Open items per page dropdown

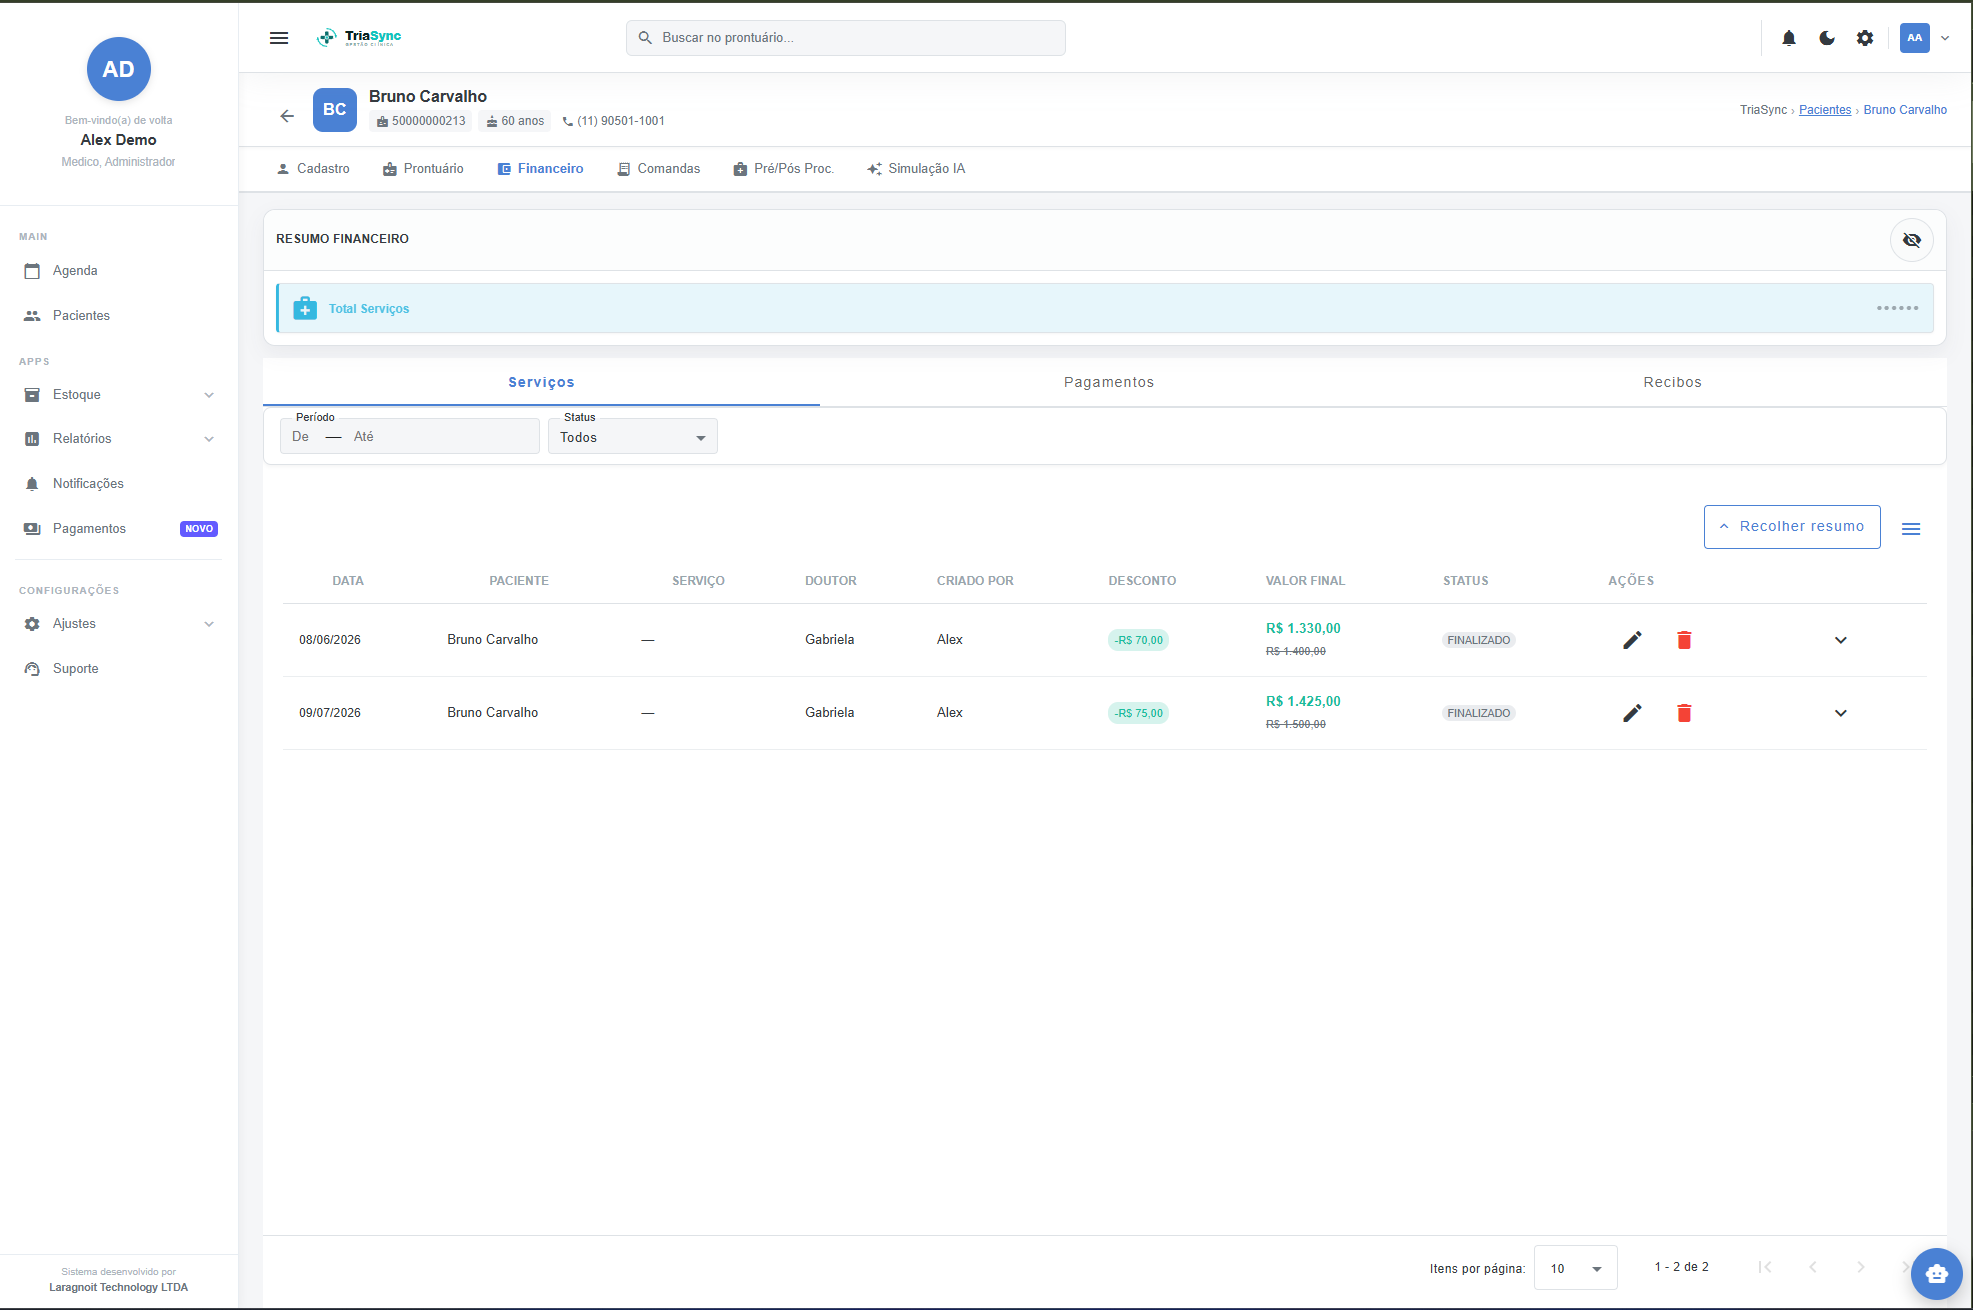tap(1576, 1268)
